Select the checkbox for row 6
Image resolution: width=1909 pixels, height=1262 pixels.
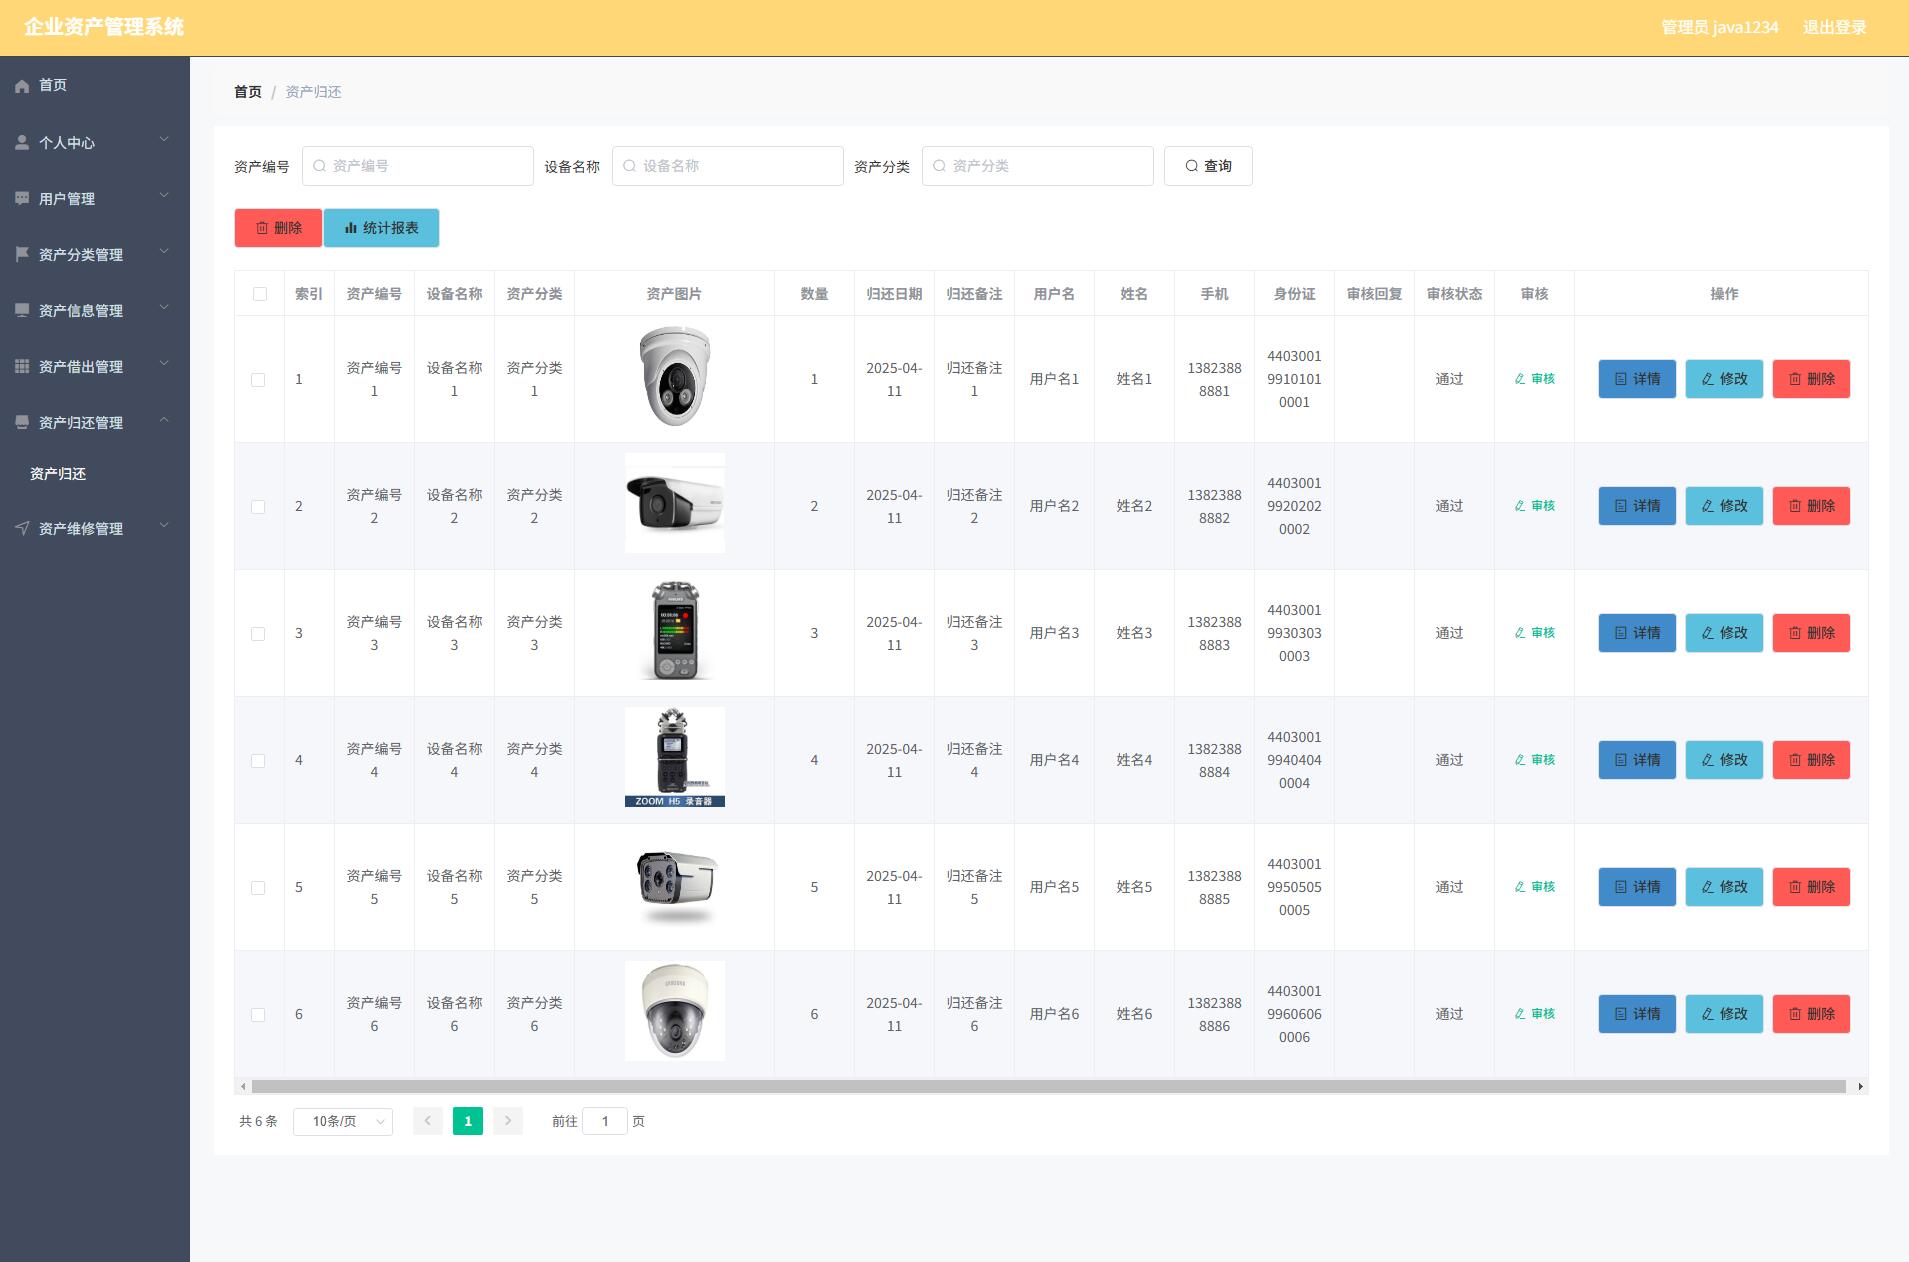pos(258,1015)
